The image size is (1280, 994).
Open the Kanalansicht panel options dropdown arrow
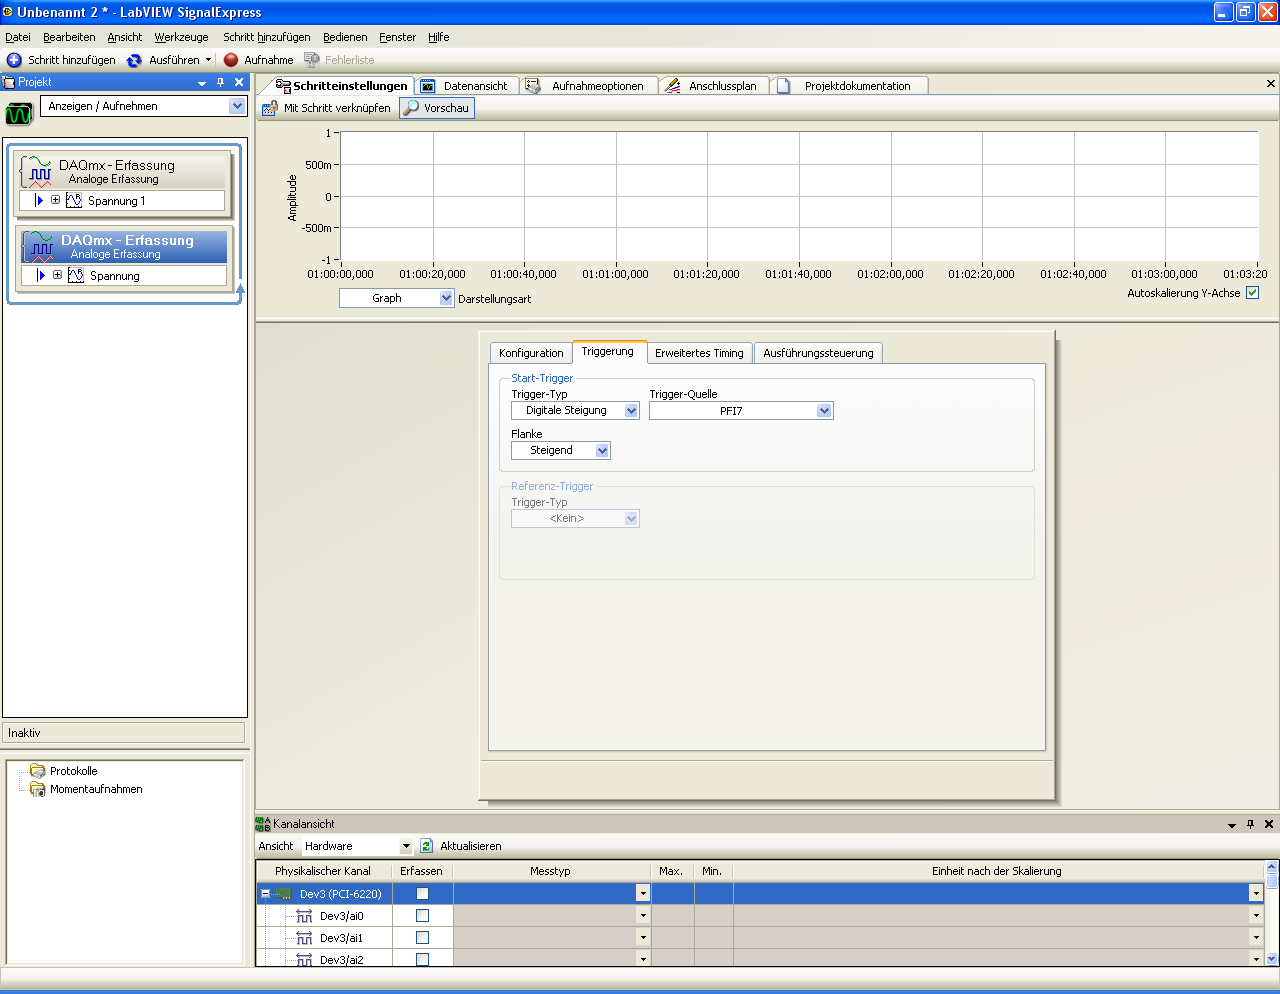pyautogui.click(x=1232, y=825)
